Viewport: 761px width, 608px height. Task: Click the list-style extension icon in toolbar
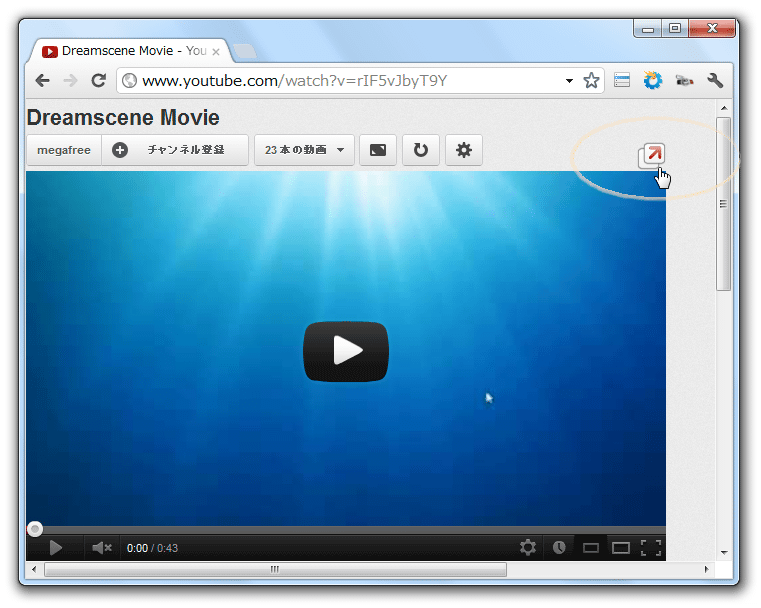622,80
